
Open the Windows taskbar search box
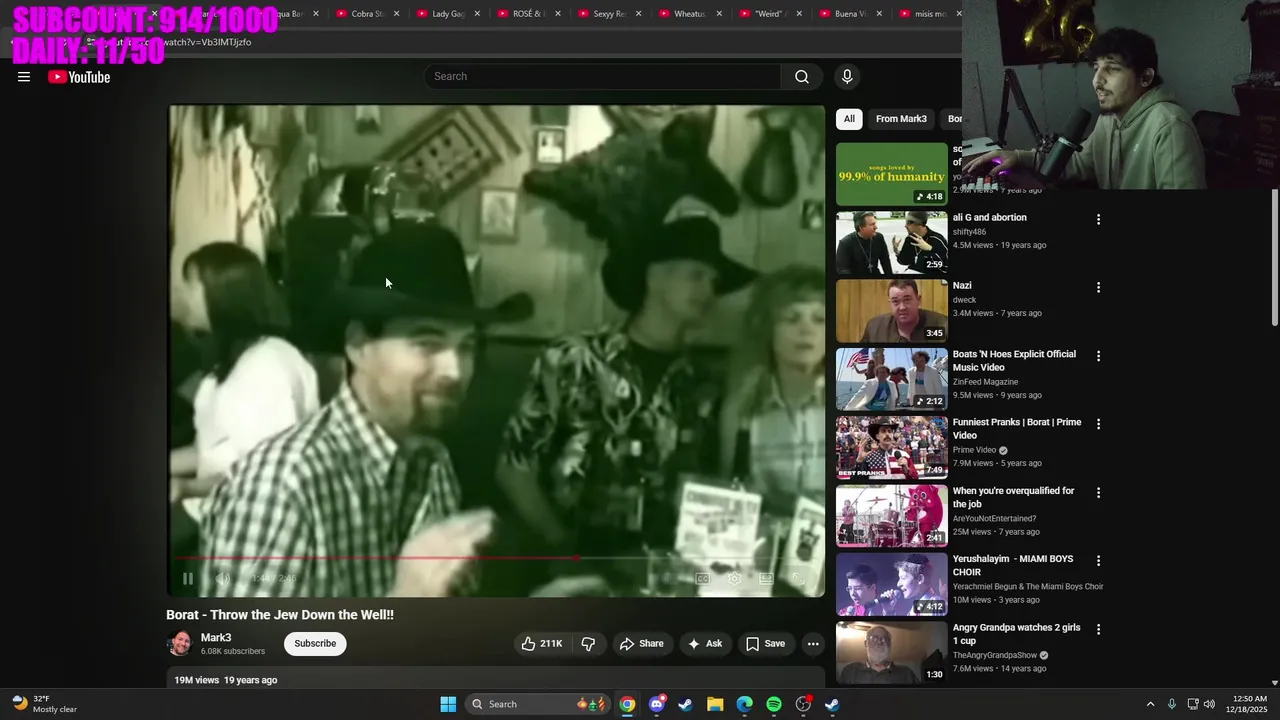538,704
